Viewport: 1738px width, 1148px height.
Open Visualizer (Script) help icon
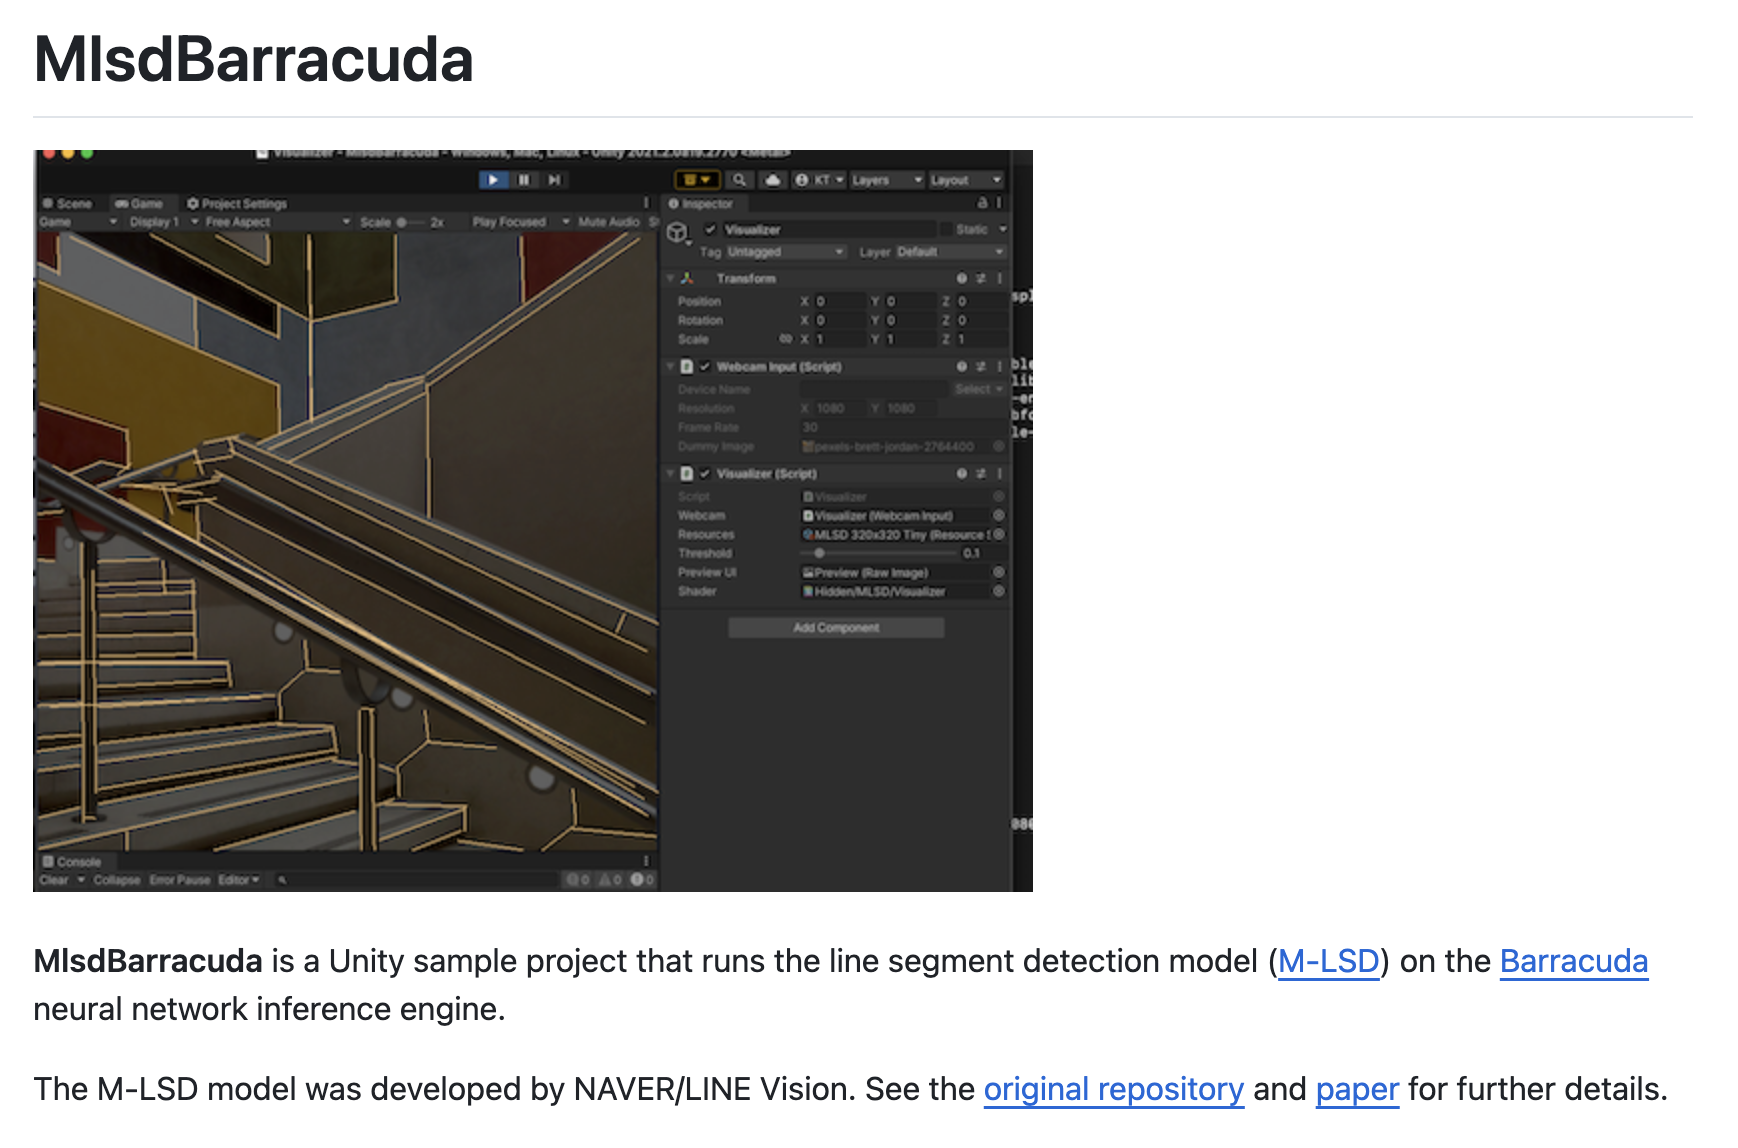click(x=961, y=473)
